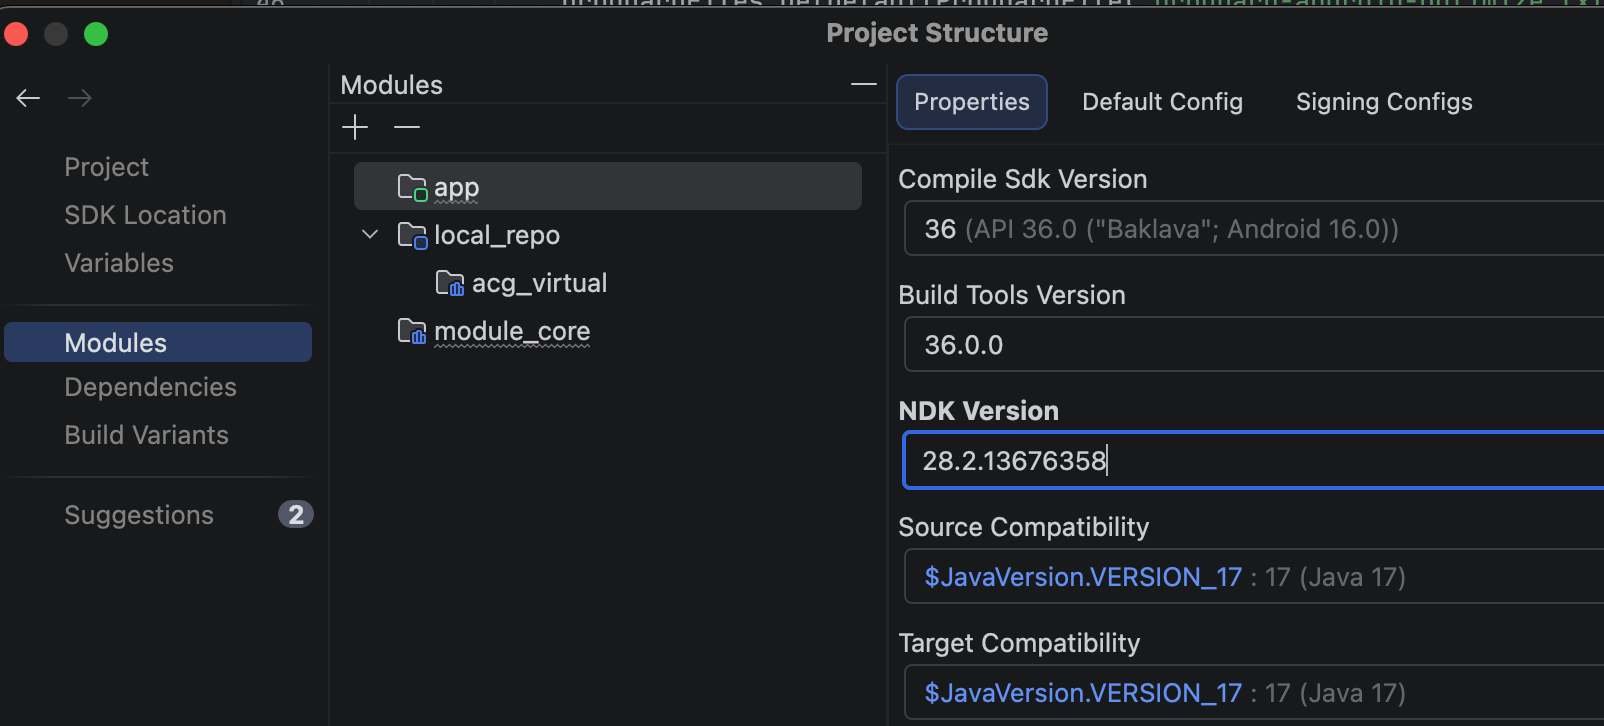
Task: Open the SDK Location section
Action: (145, 215)
